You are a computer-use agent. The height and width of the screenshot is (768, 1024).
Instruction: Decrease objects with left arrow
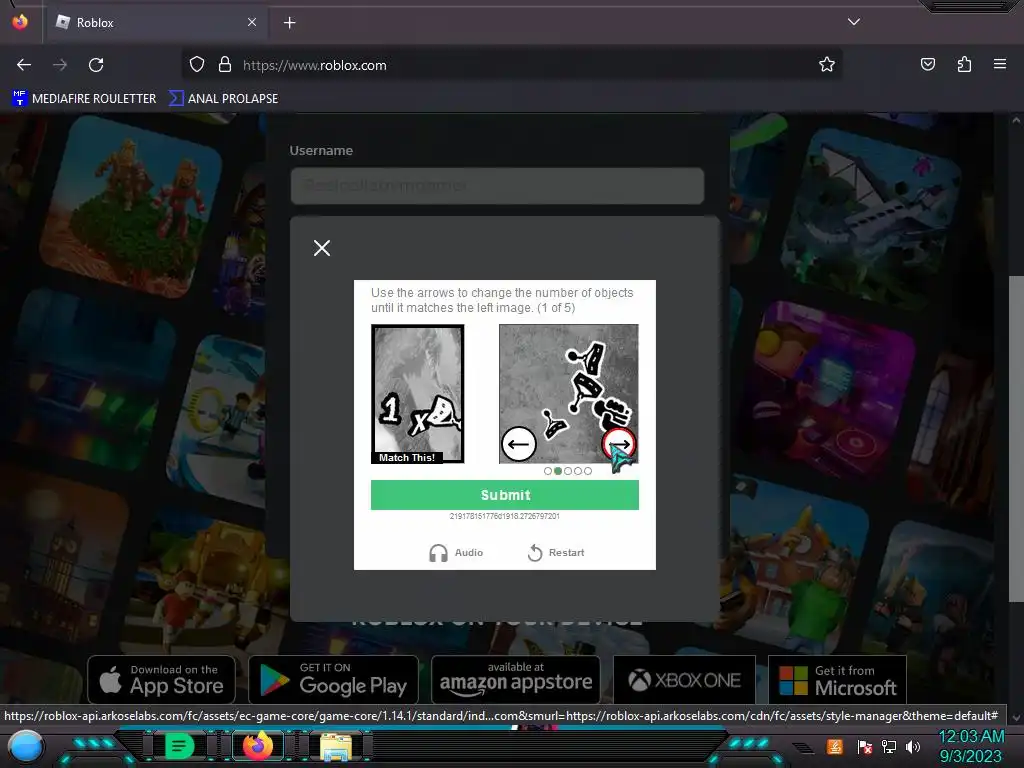click(519, 444)
